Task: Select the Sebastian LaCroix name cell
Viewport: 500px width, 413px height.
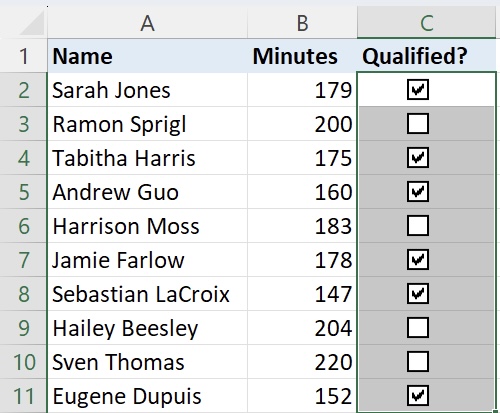Action: 147,294
